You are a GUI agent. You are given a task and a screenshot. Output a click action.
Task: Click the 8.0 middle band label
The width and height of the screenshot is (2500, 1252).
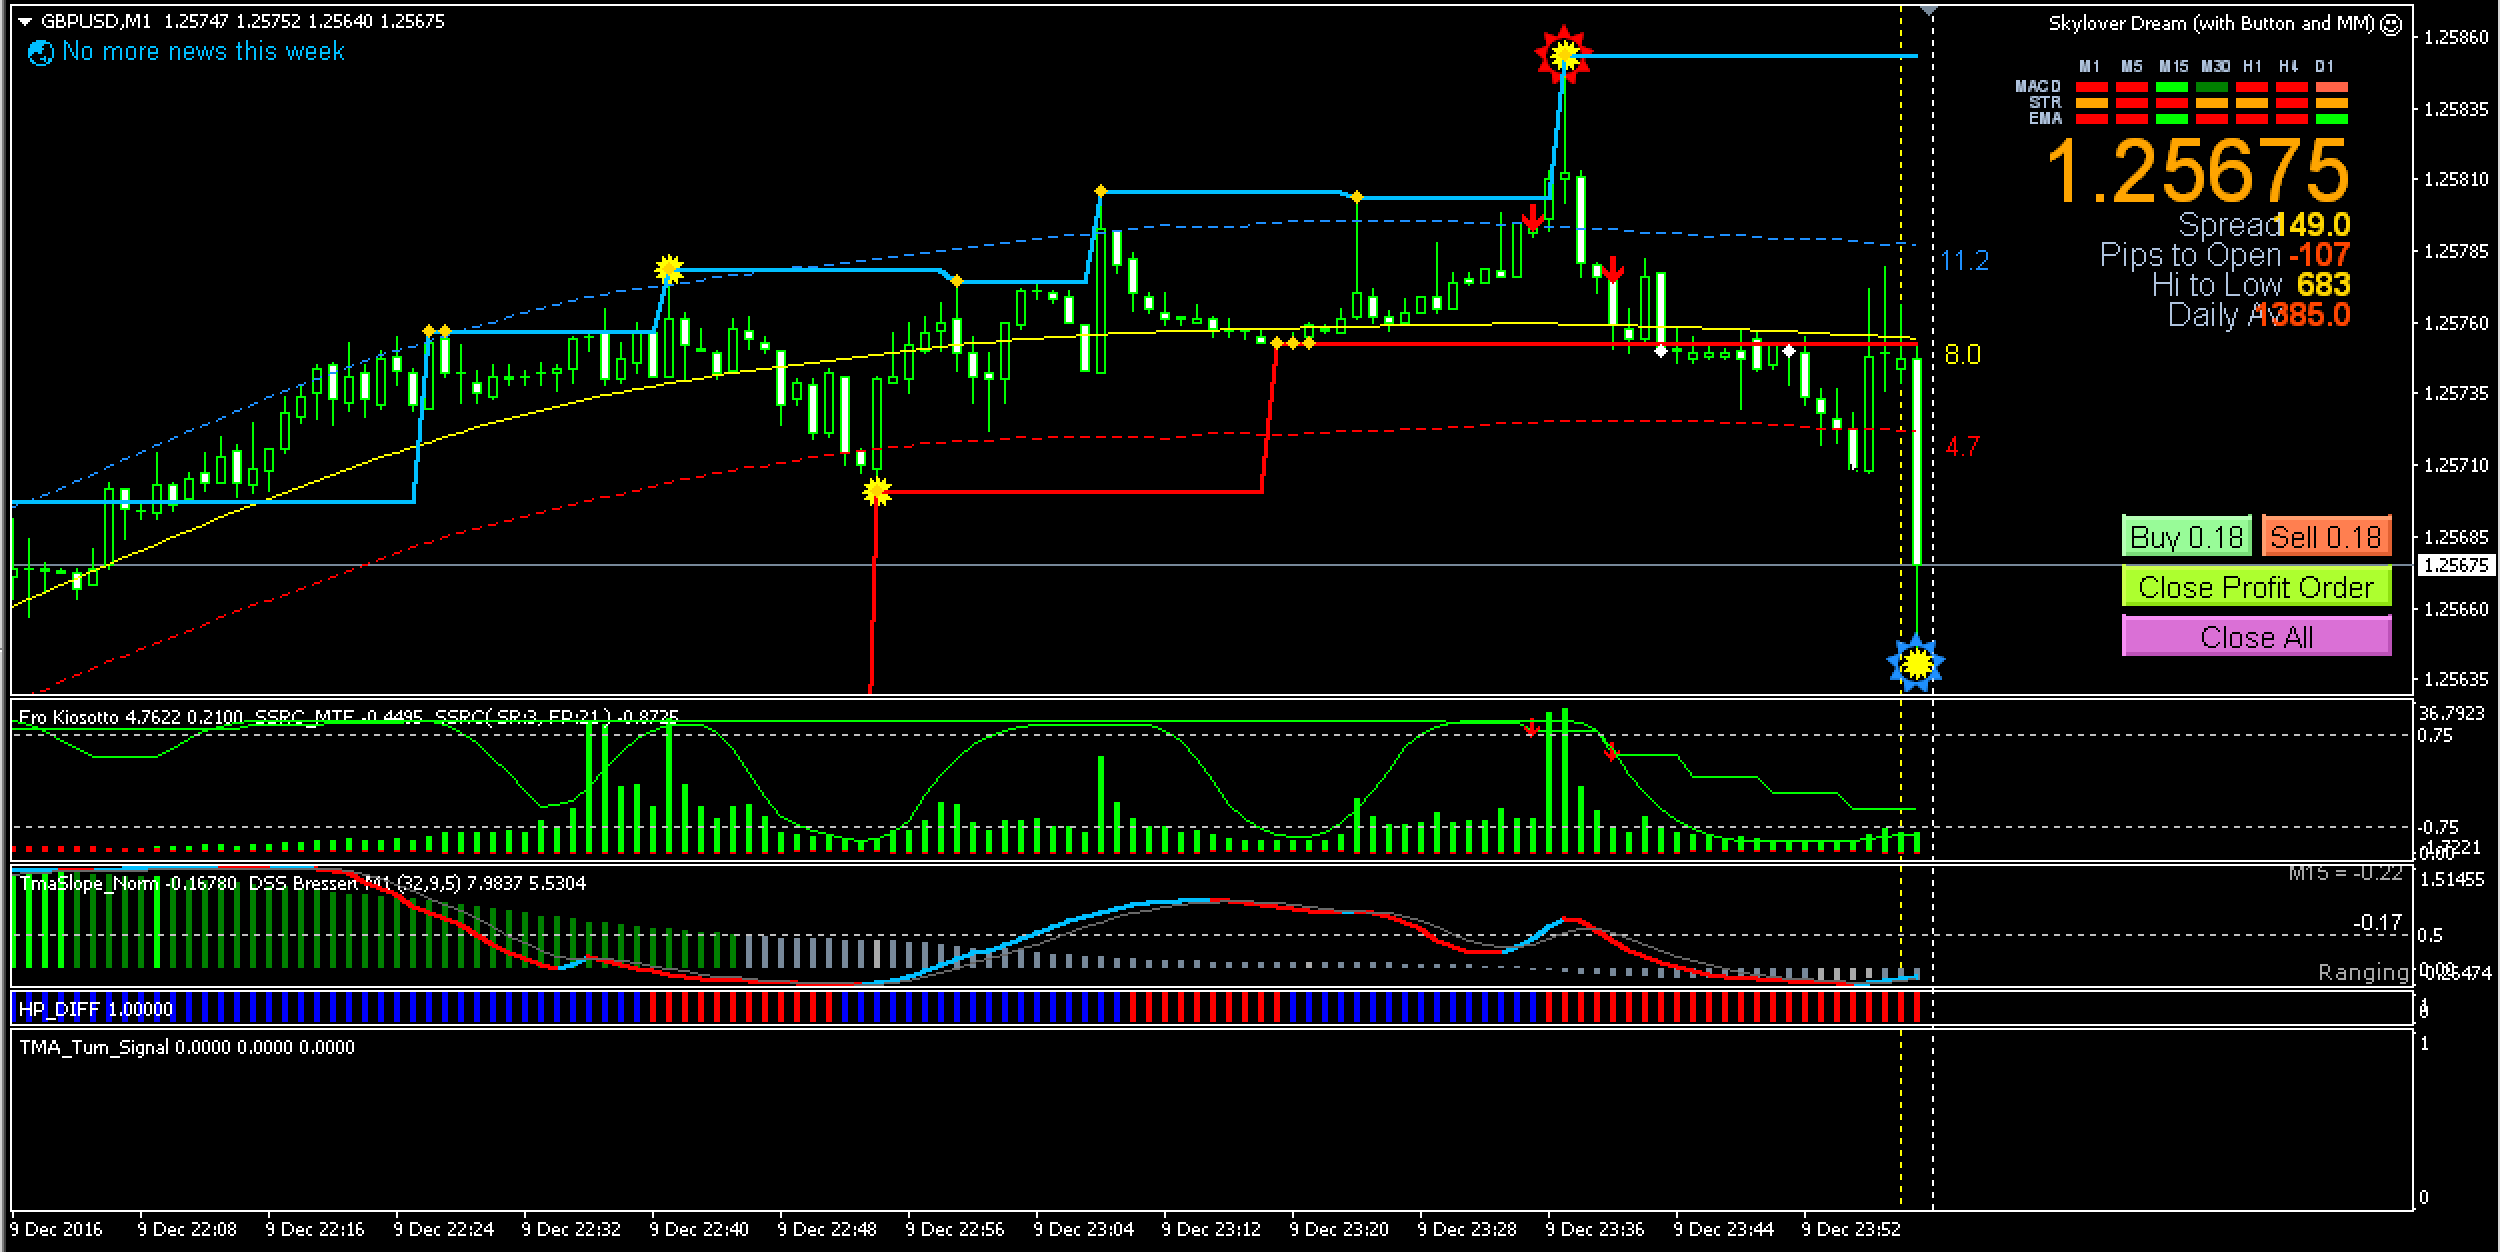1962,355
